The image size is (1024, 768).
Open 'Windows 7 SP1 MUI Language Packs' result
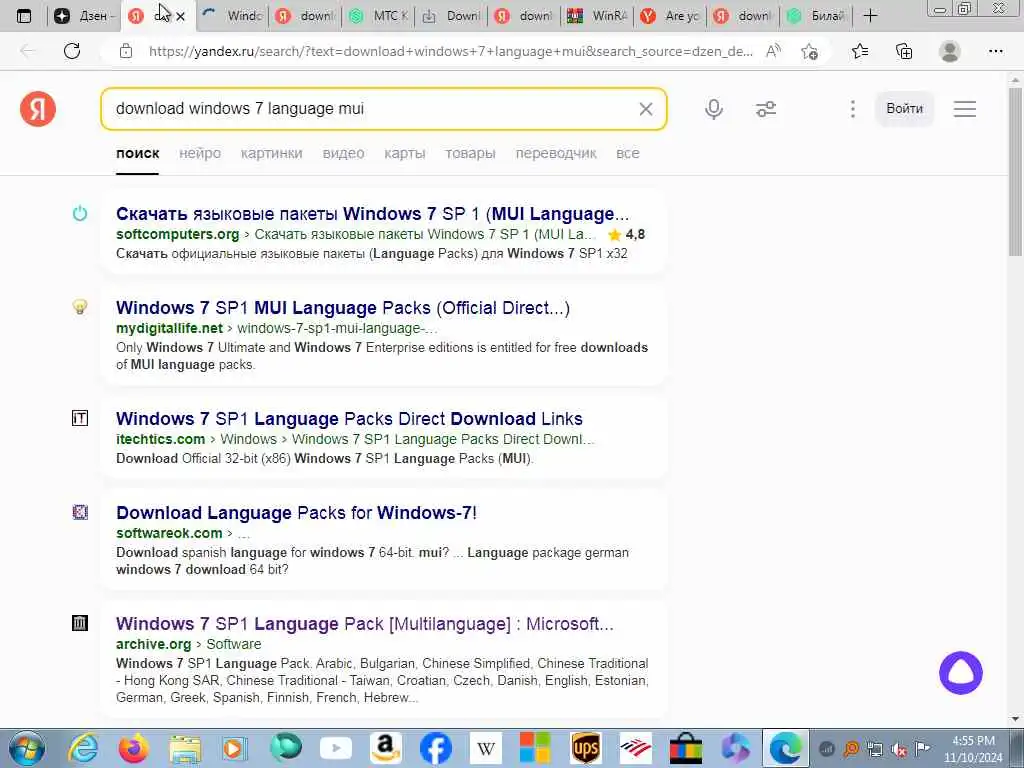(x=343, y=308)
